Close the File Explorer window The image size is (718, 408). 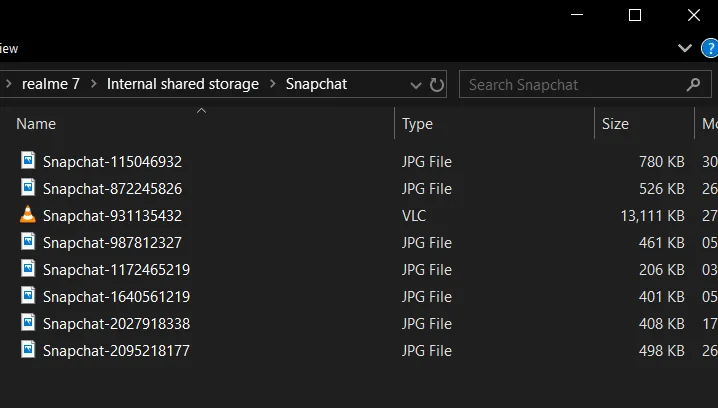click(694, 15)
